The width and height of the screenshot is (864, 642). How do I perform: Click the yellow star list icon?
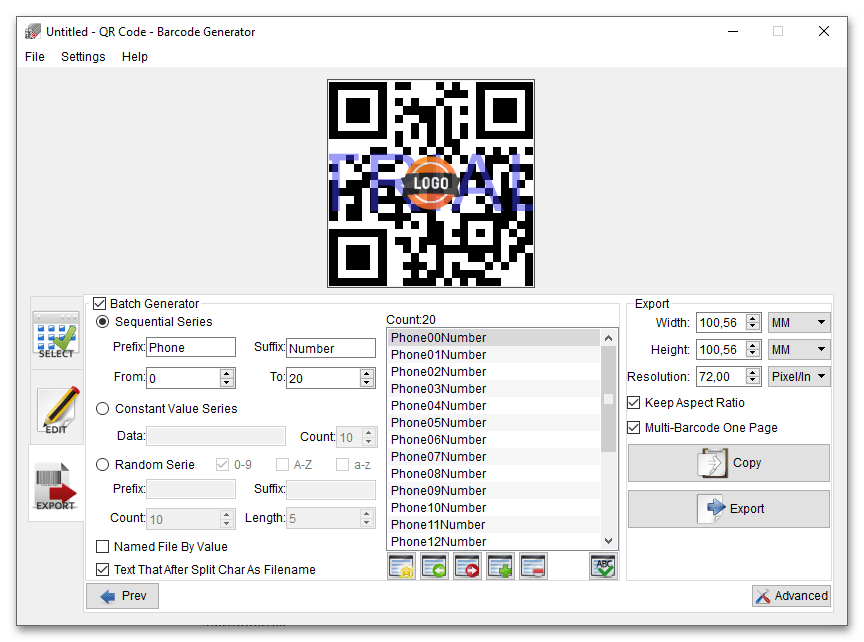pos(402,566)
